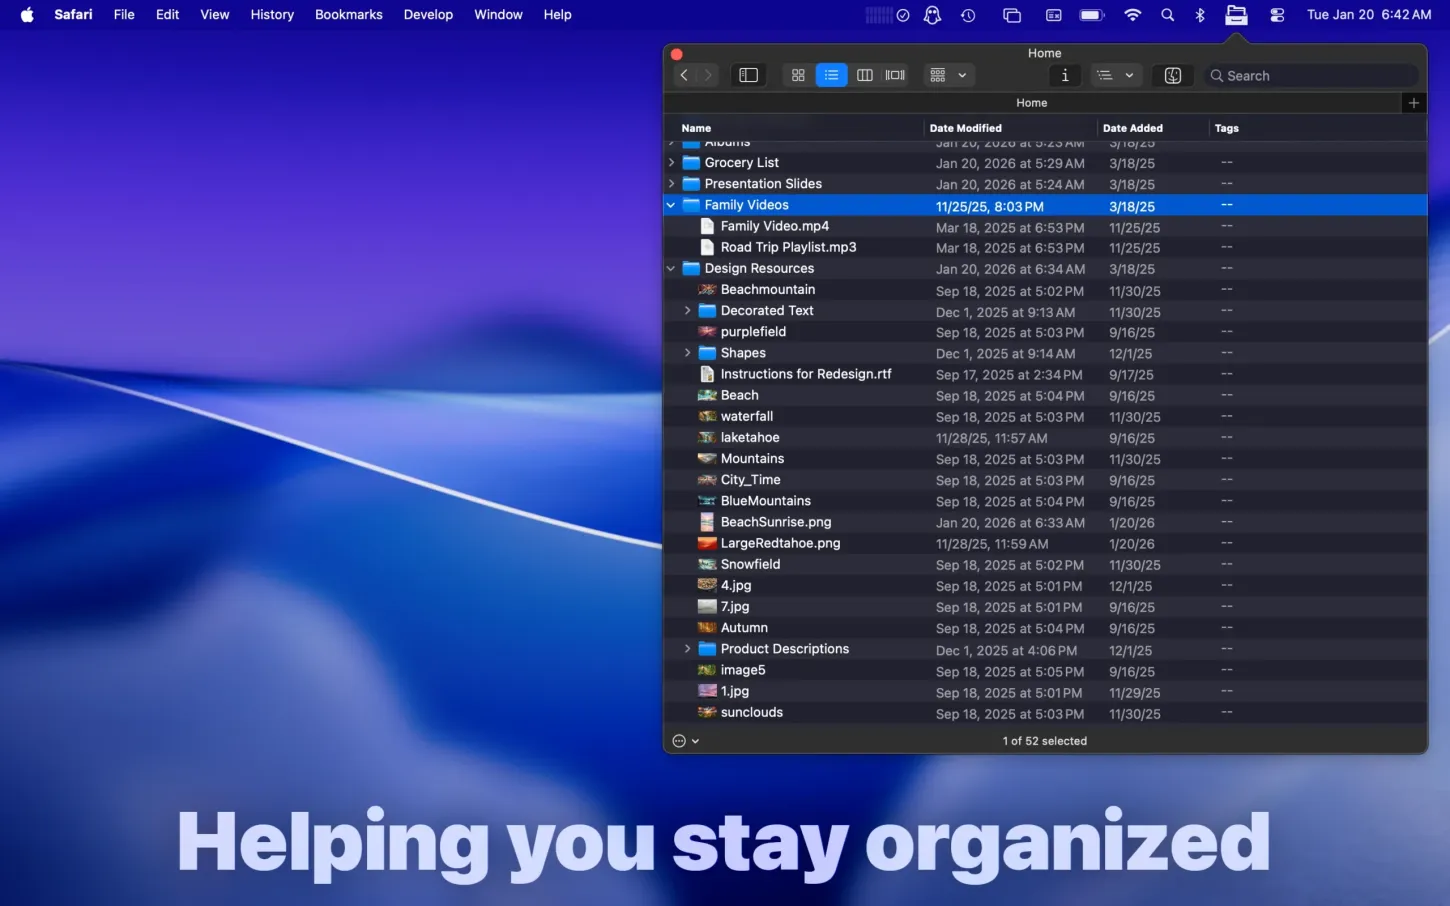Expand the Product Descriptions folder
Screen dimensions: 1450x906
pyautogui.click(x=687, y=649)
